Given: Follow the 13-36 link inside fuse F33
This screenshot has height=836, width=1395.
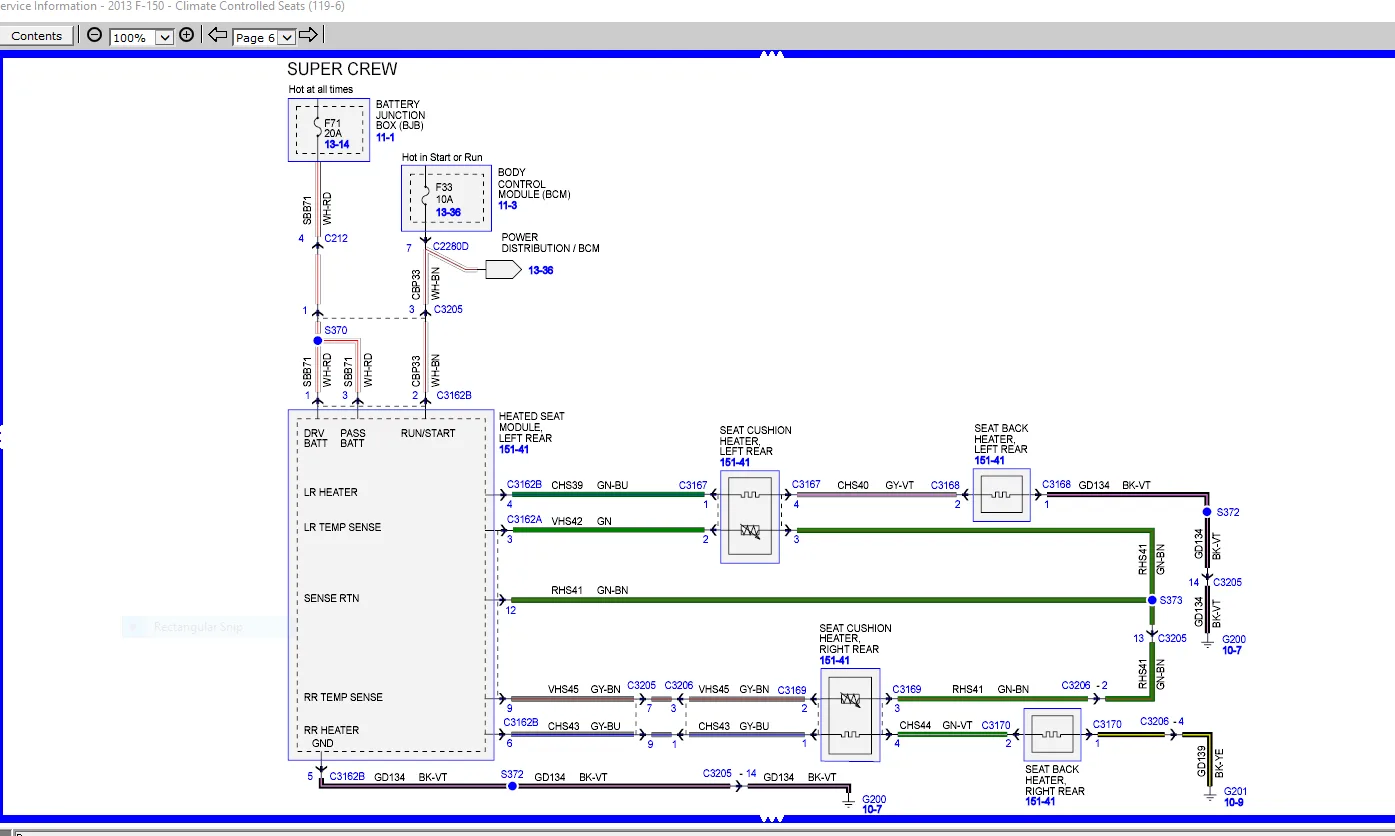Looking at the screenshot, I should coord(448,212).
